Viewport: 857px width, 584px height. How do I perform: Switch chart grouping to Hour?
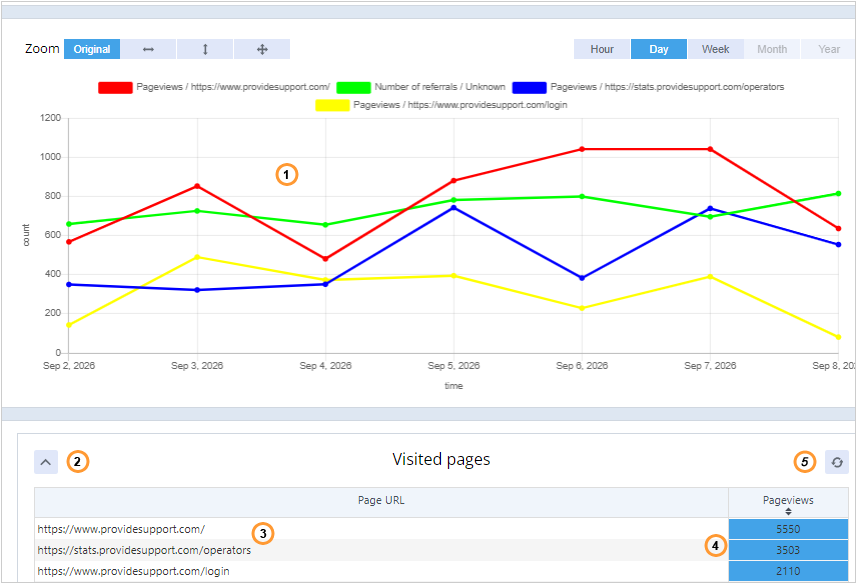click(x=602, y=49)
